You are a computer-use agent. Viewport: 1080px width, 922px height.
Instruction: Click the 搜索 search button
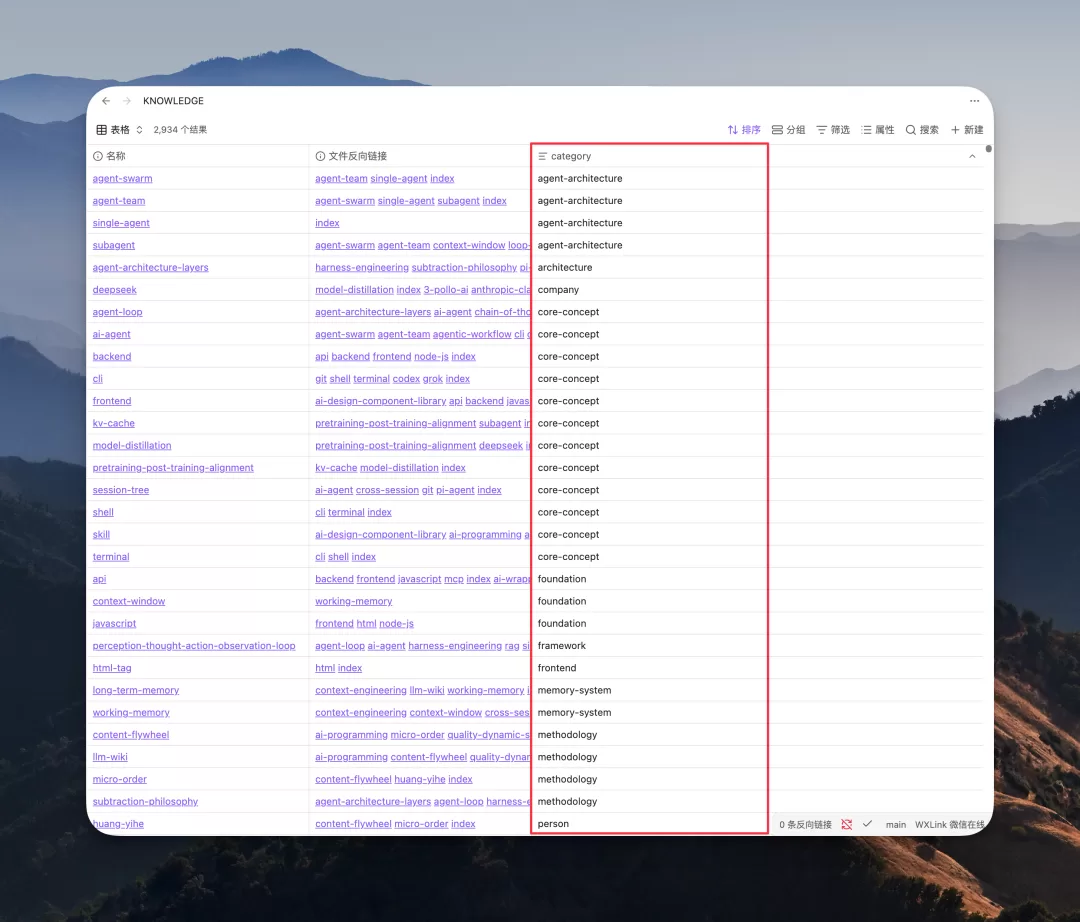pyautogui.click(x=922, y=129)
